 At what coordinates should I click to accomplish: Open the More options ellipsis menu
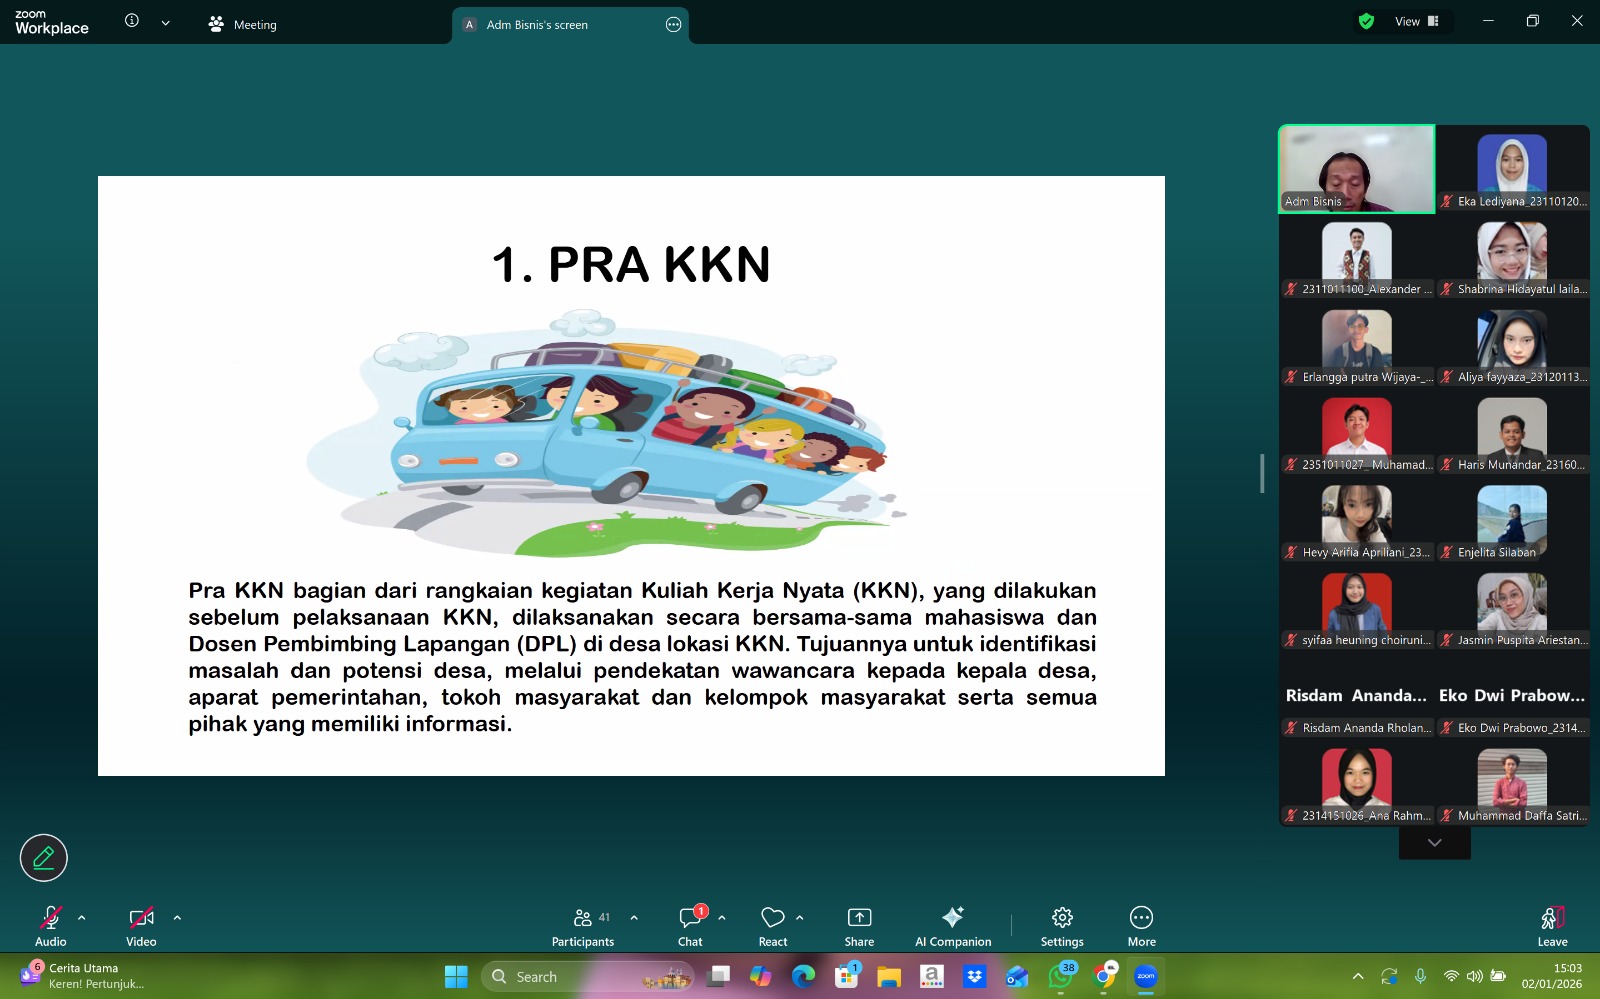(x=1141, y=924)
